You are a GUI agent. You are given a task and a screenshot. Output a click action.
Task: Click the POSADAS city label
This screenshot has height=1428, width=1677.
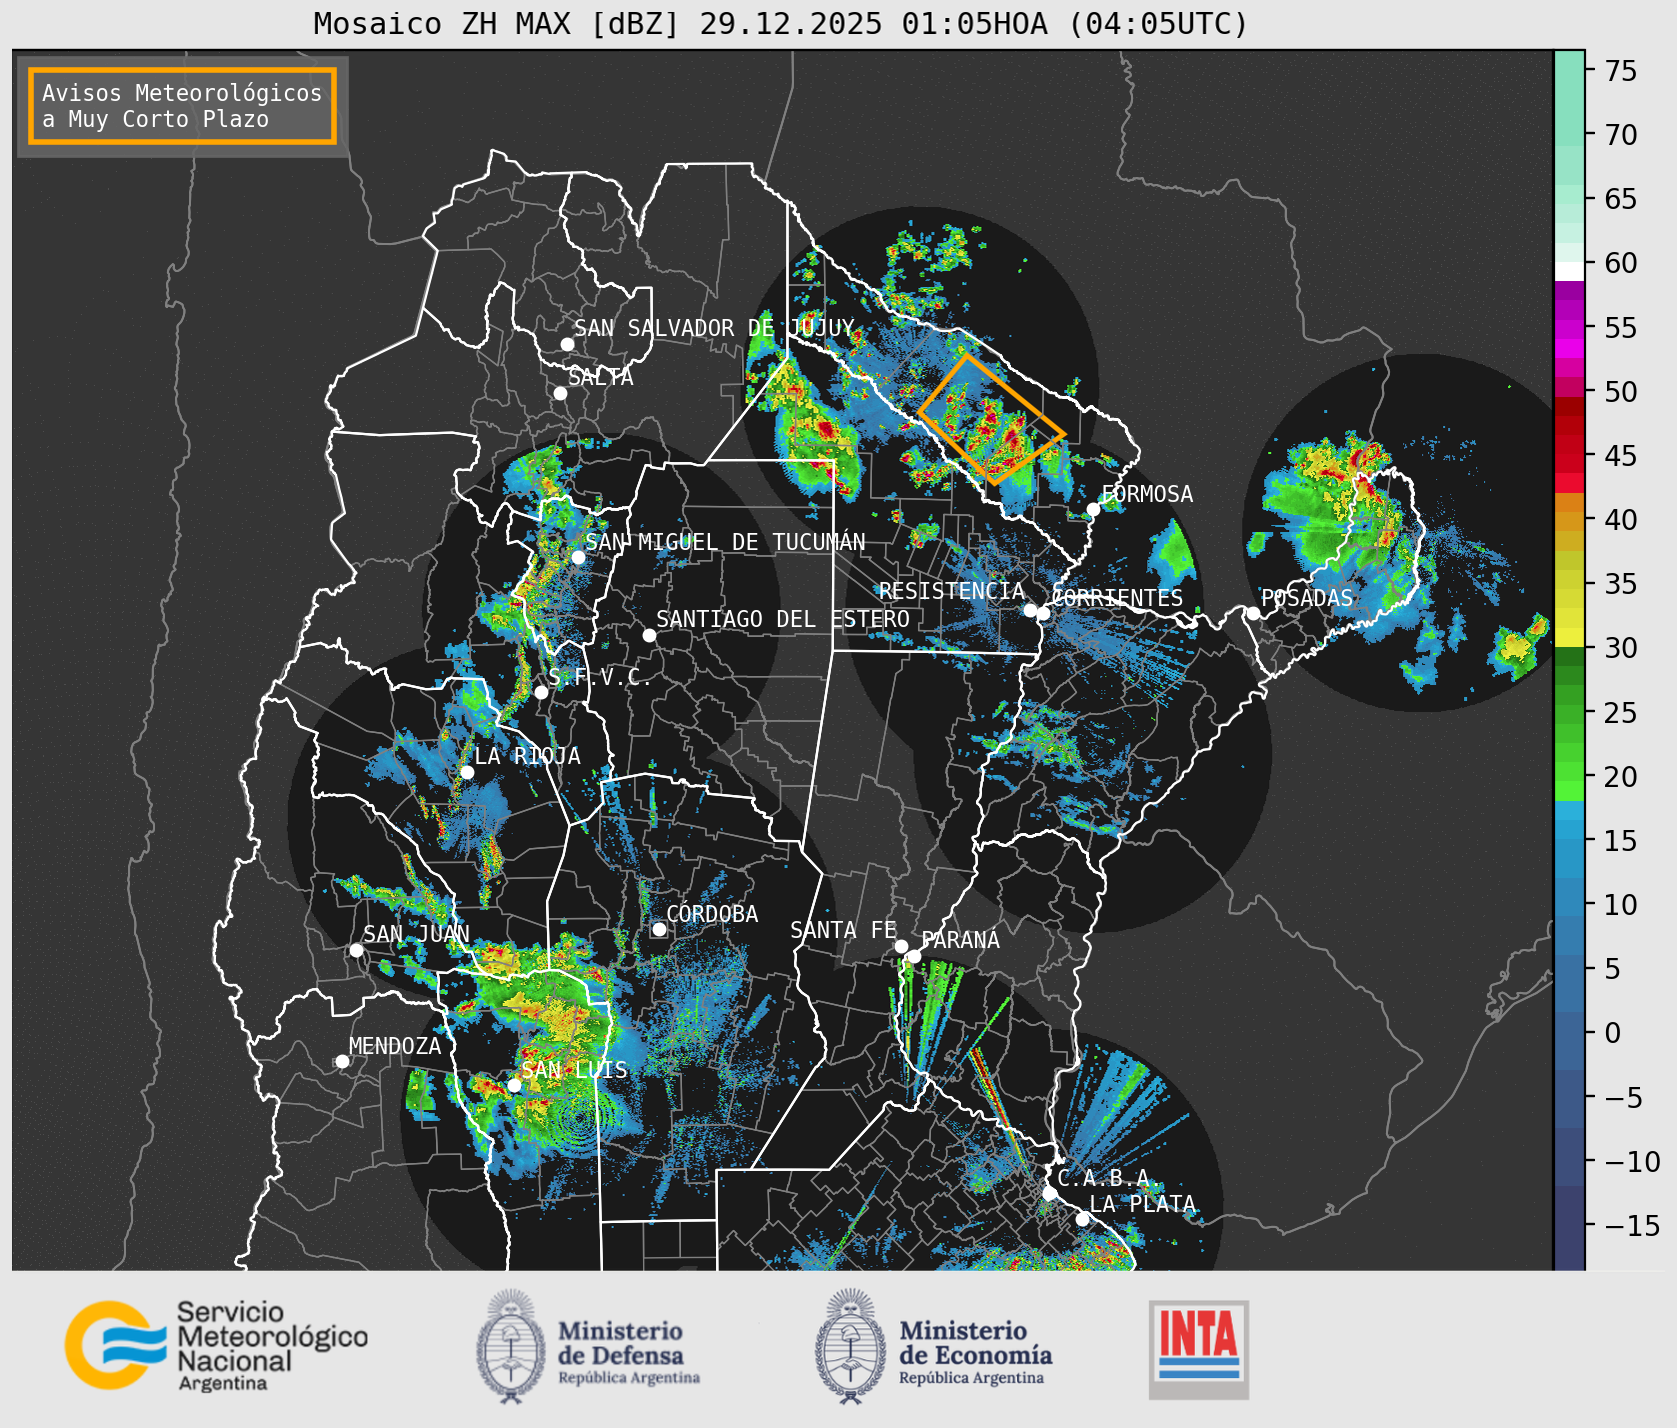[1307, 598]
